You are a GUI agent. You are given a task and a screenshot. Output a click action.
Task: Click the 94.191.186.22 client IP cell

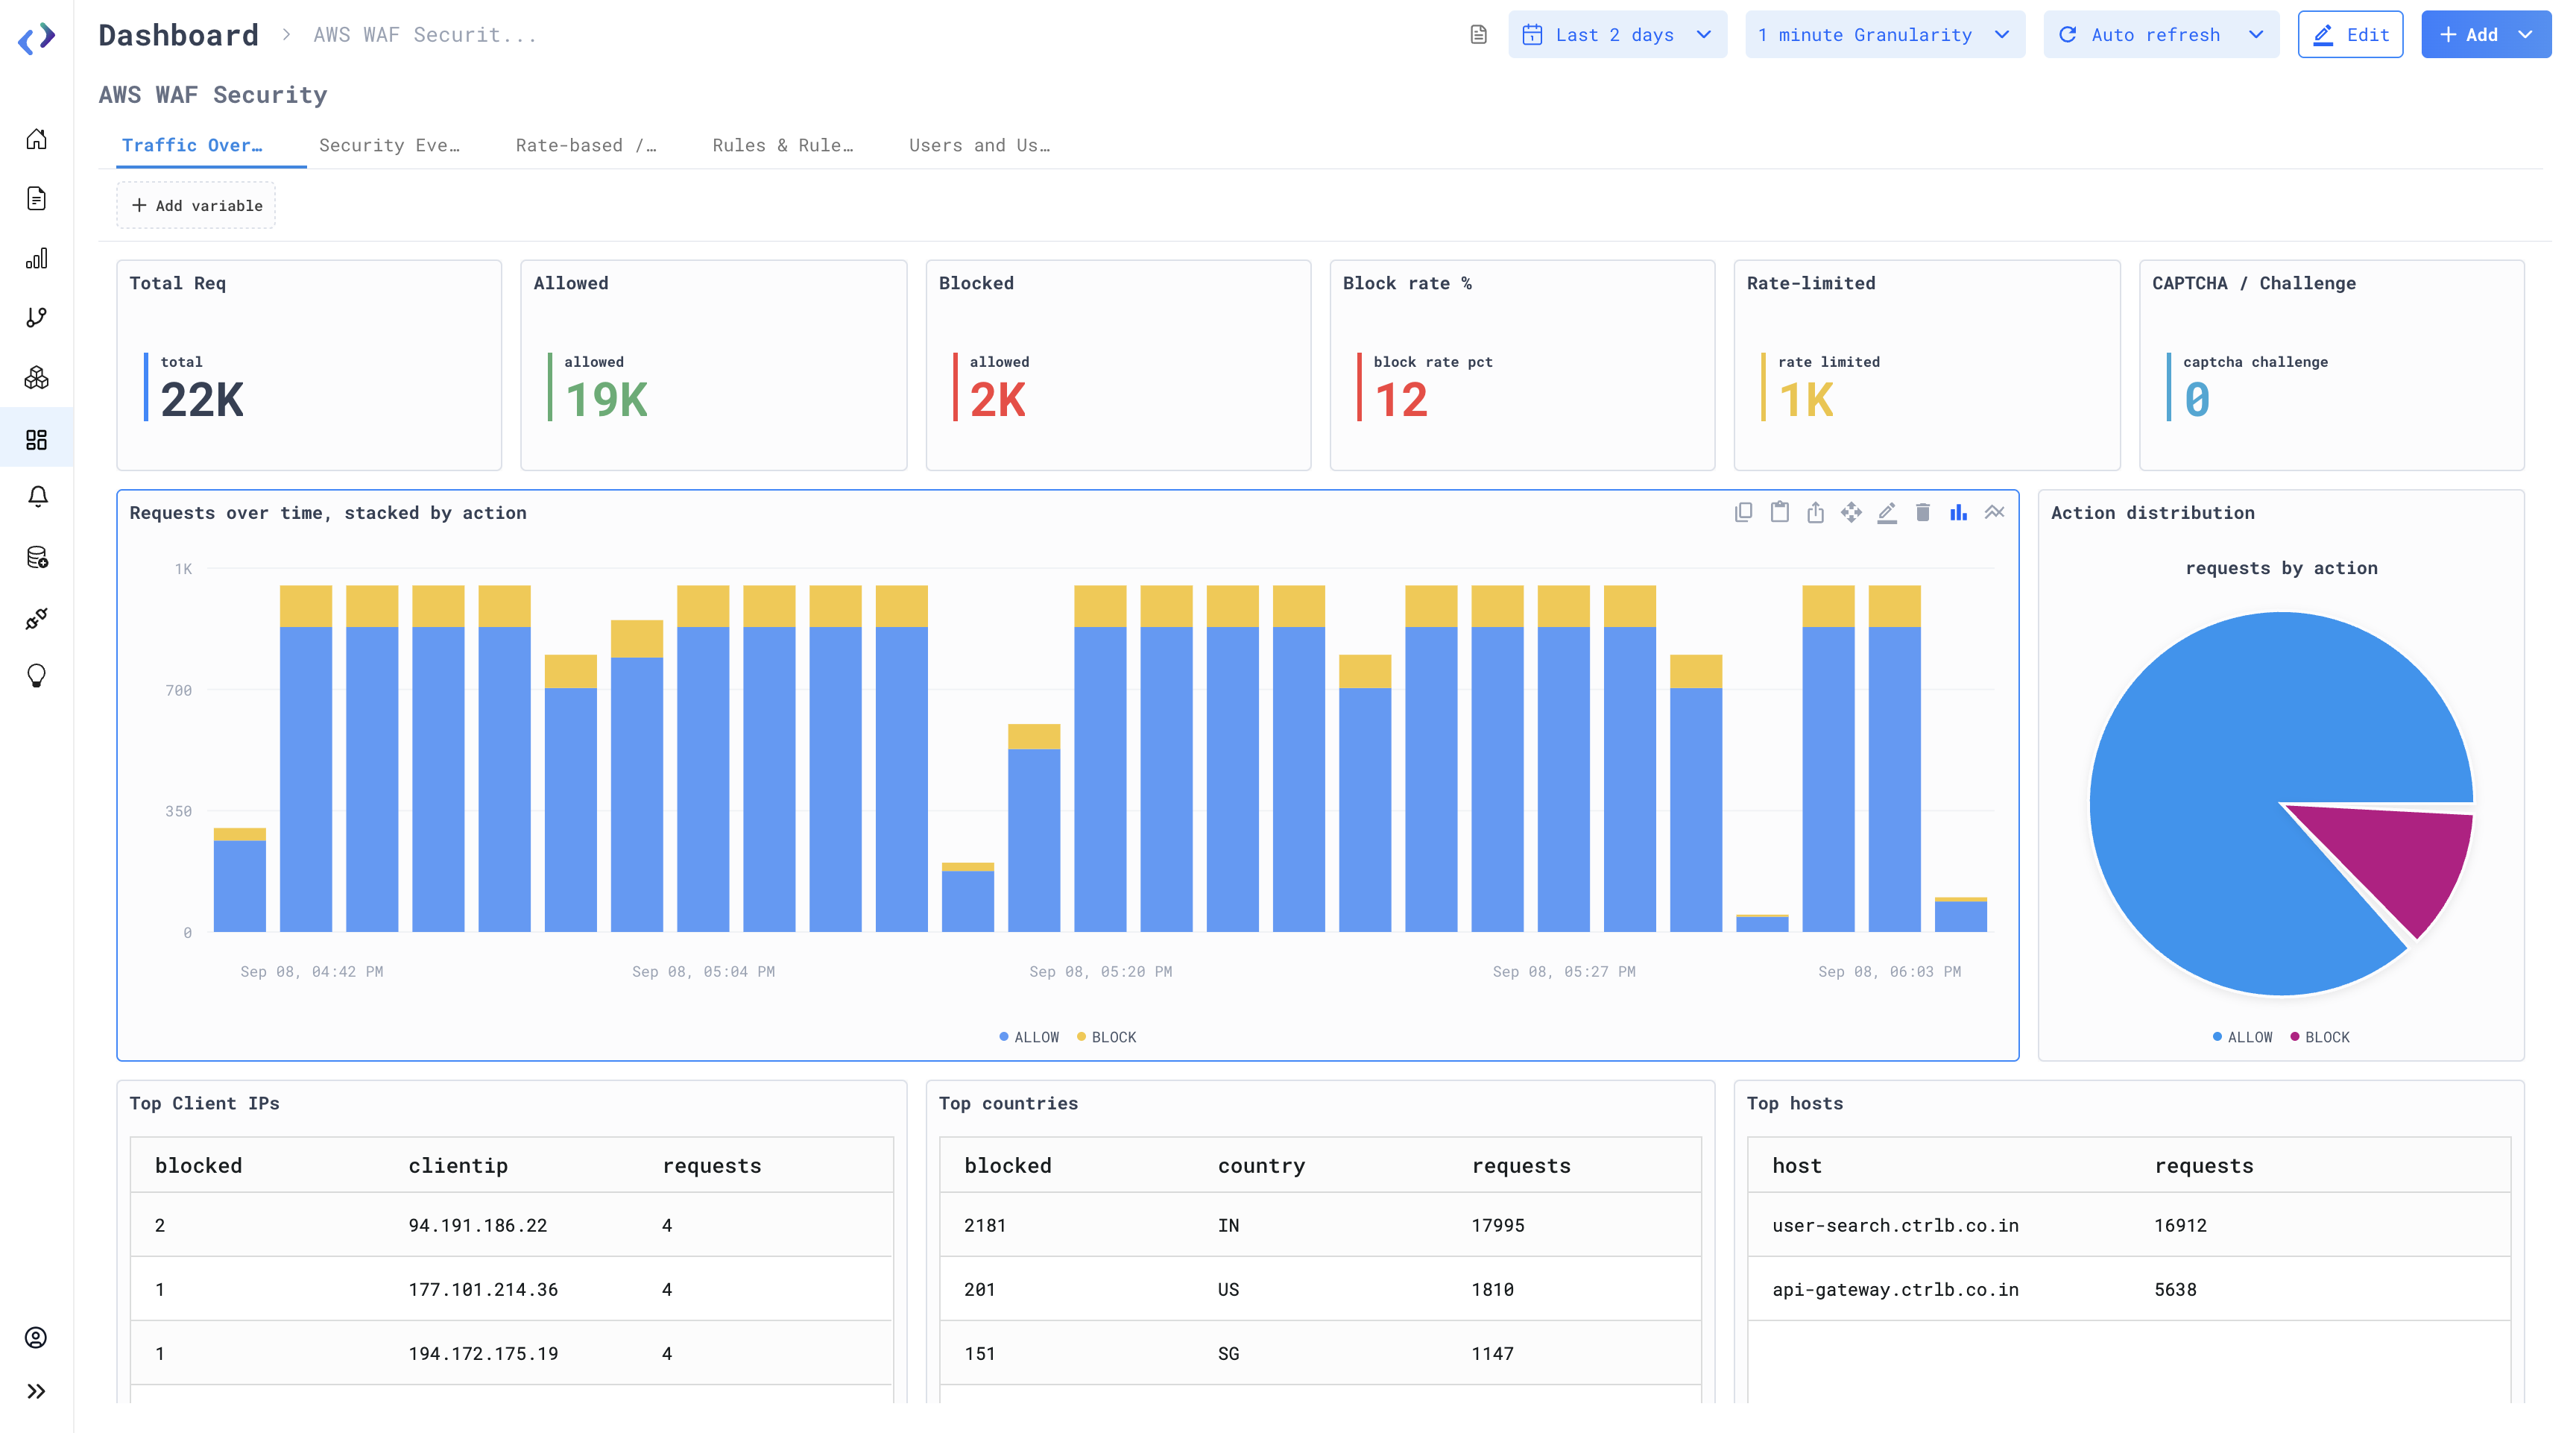tap(478, 1225)
